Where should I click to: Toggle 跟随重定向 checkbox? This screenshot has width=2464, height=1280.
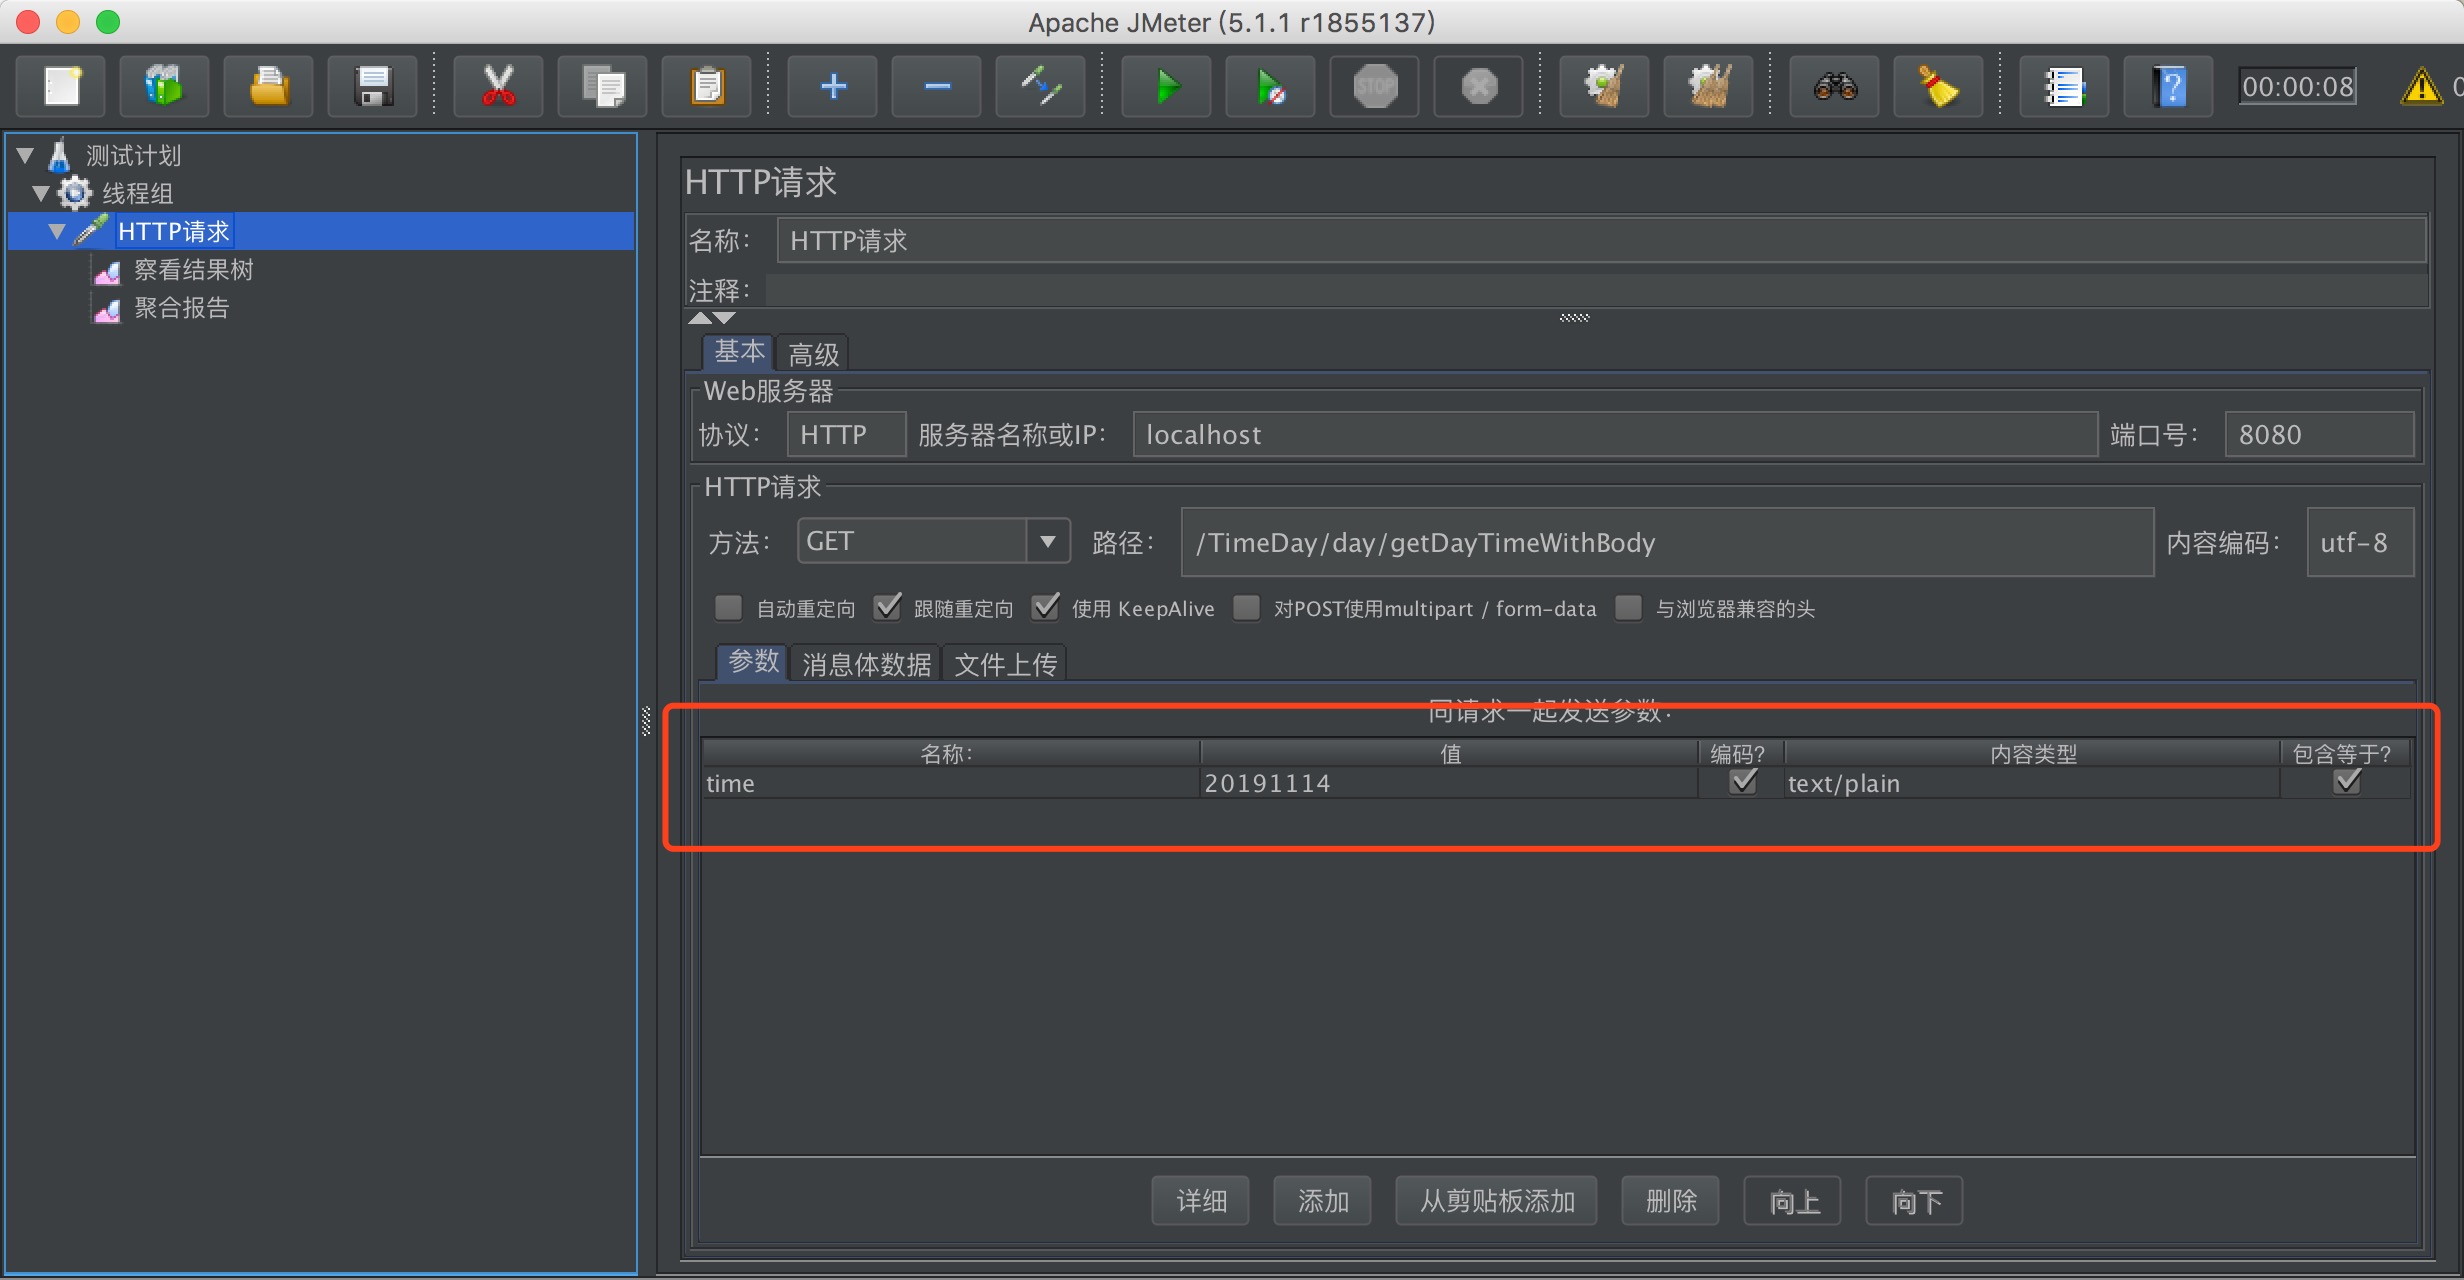pos(887,607)
